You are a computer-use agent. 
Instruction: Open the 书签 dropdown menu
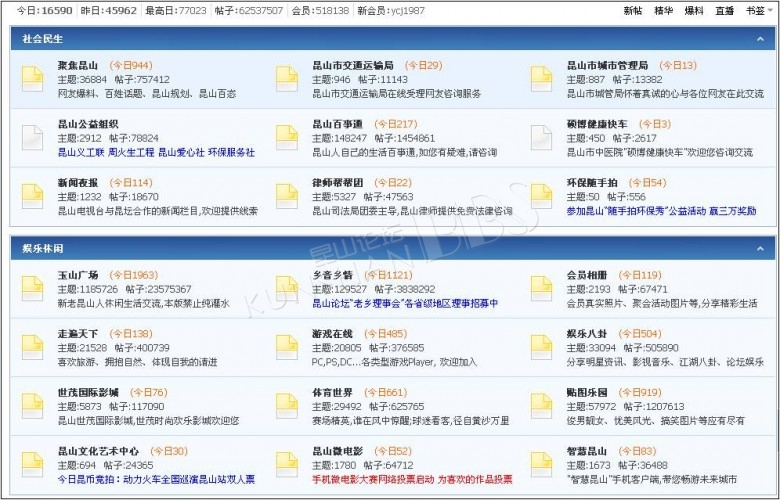755,10
